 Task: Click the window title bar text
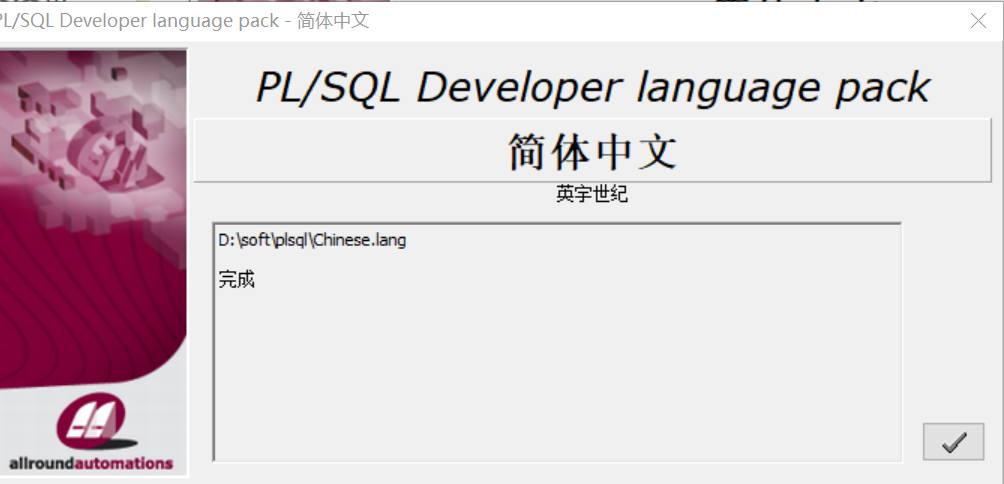184,21
